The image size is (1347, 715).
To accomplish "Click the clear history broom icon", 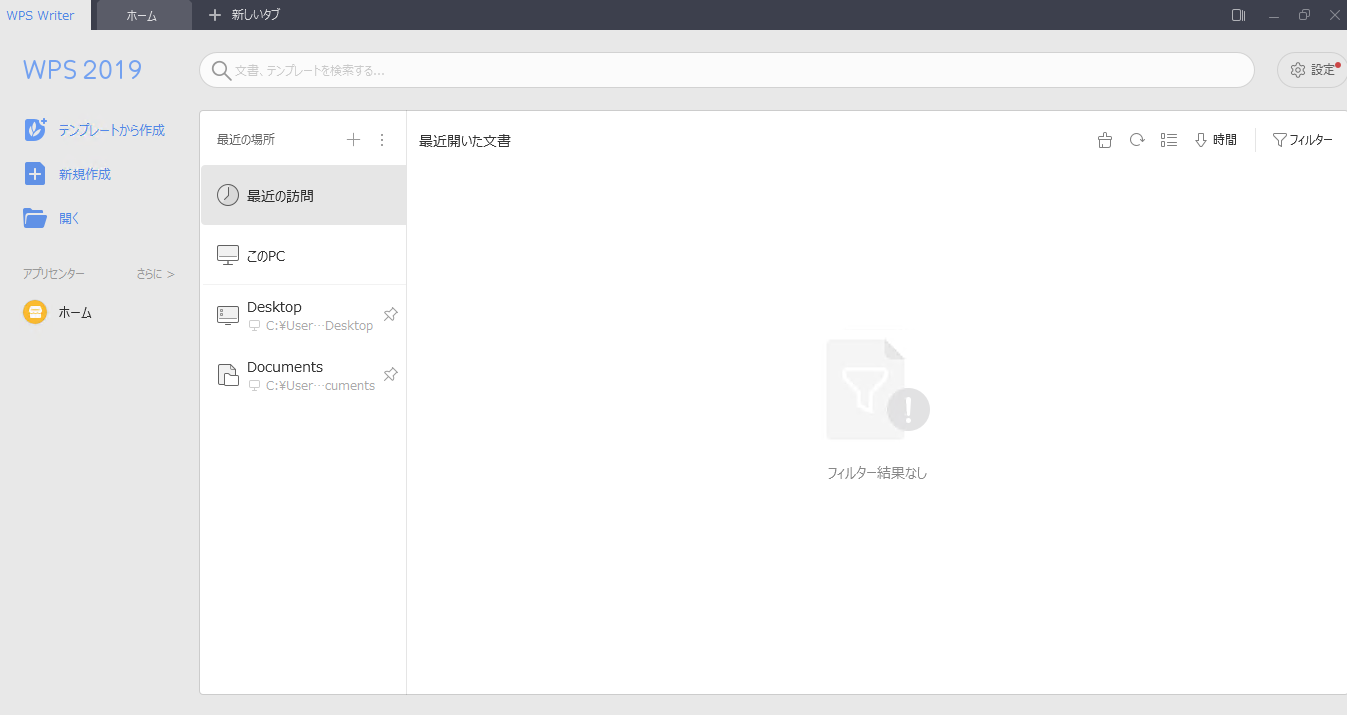I will click(1105, 140).
